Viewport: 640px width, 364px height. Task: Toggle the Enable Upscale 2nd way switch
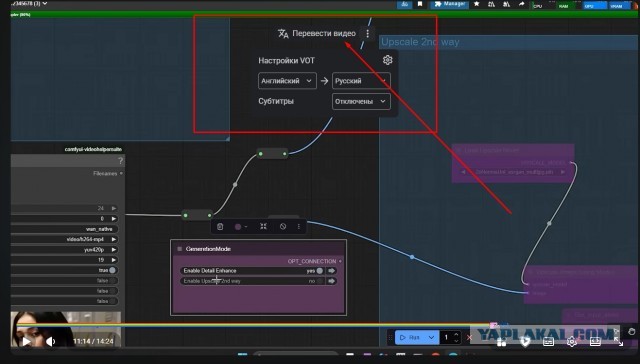[x=320, y=281]
